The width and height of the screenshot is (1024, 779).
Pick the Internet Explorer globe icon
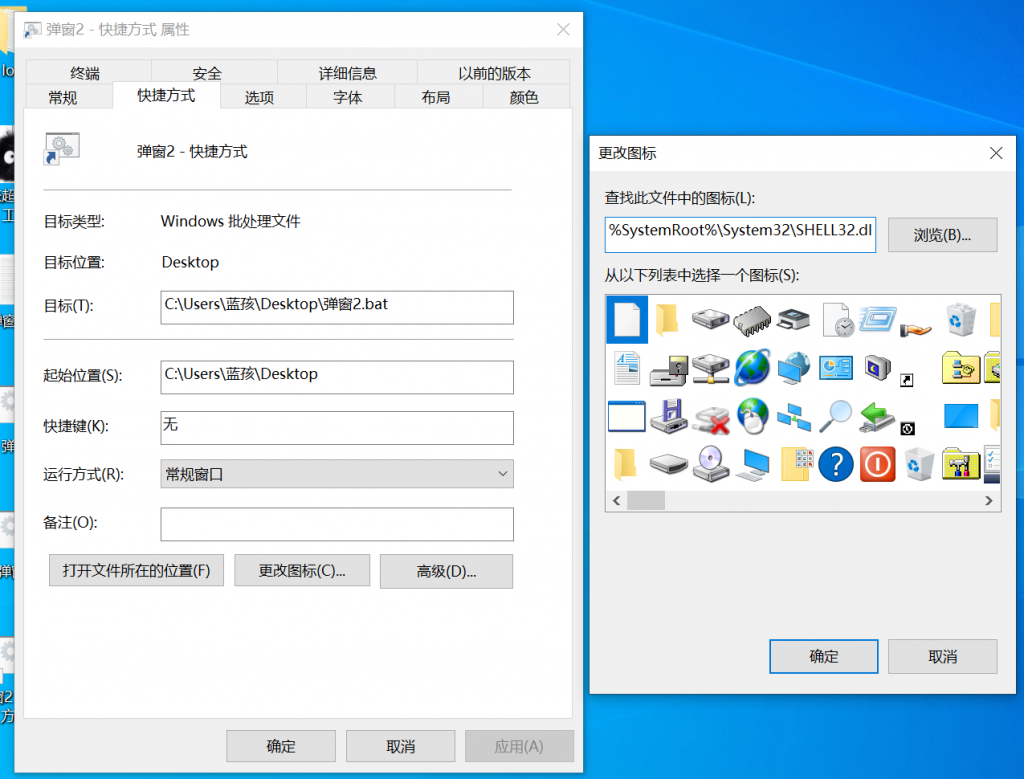(752, 367)
